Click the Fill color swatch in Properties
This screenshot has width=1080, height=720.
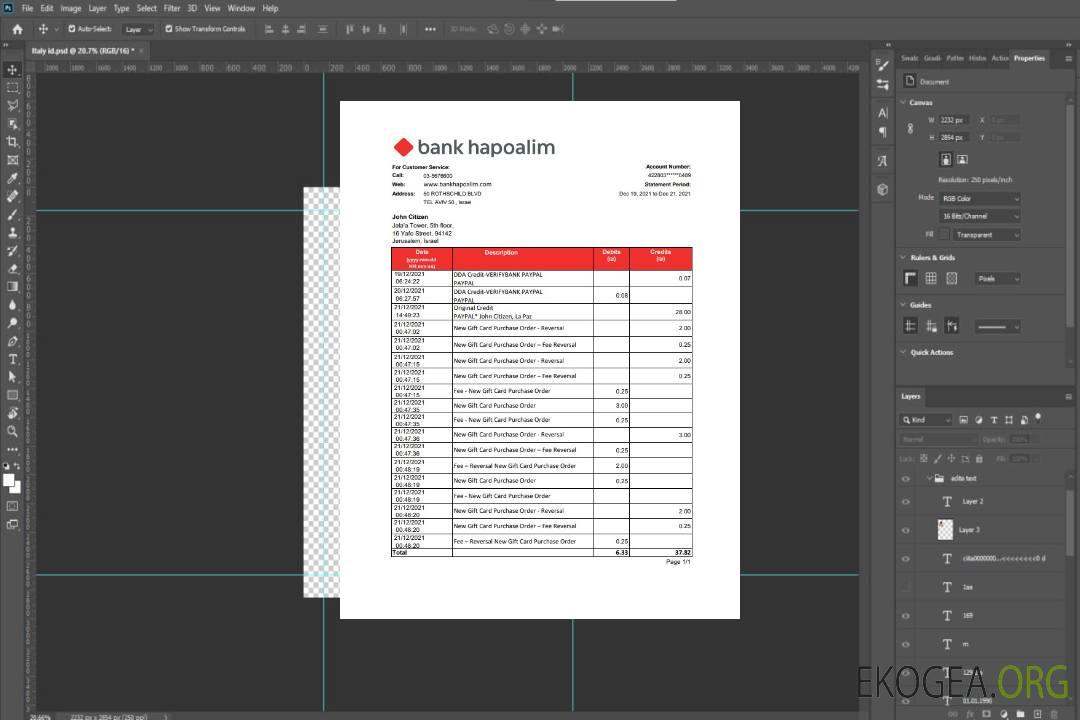[x=945, y=234]
